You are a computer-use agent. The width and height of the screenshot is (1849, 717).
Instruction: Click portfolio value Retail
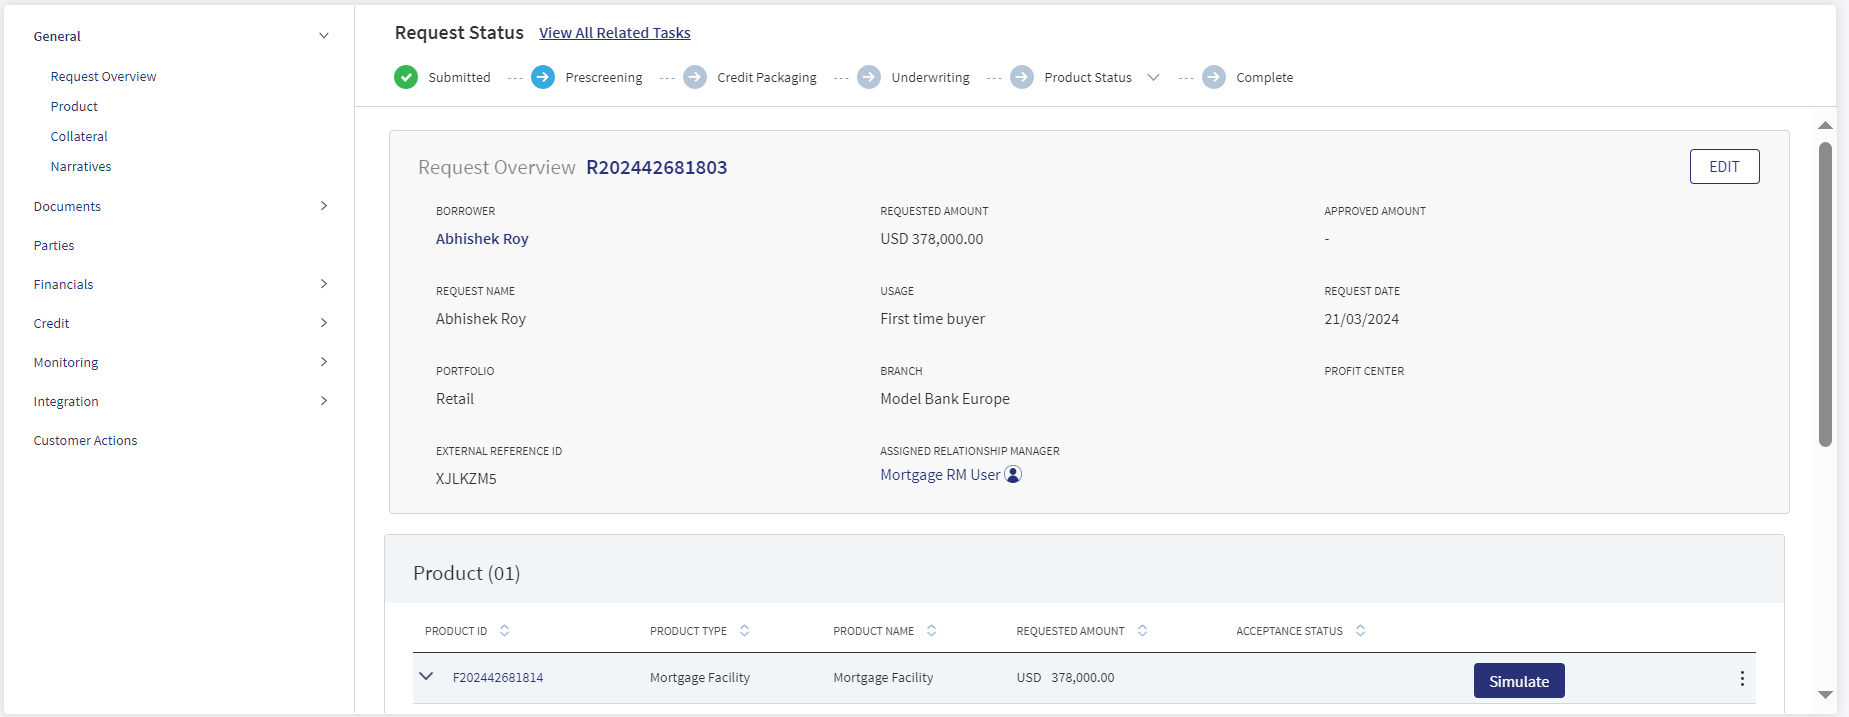(455, 399)
